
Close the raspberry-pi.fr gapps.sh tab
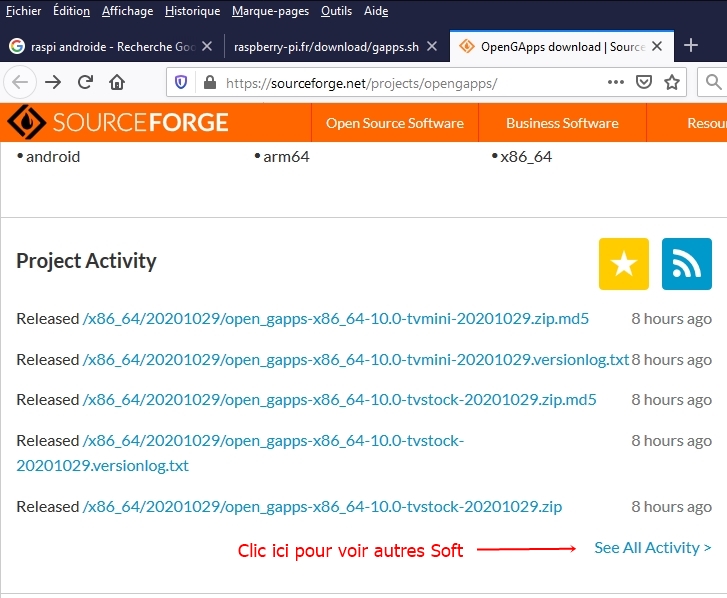click(432, 46)
